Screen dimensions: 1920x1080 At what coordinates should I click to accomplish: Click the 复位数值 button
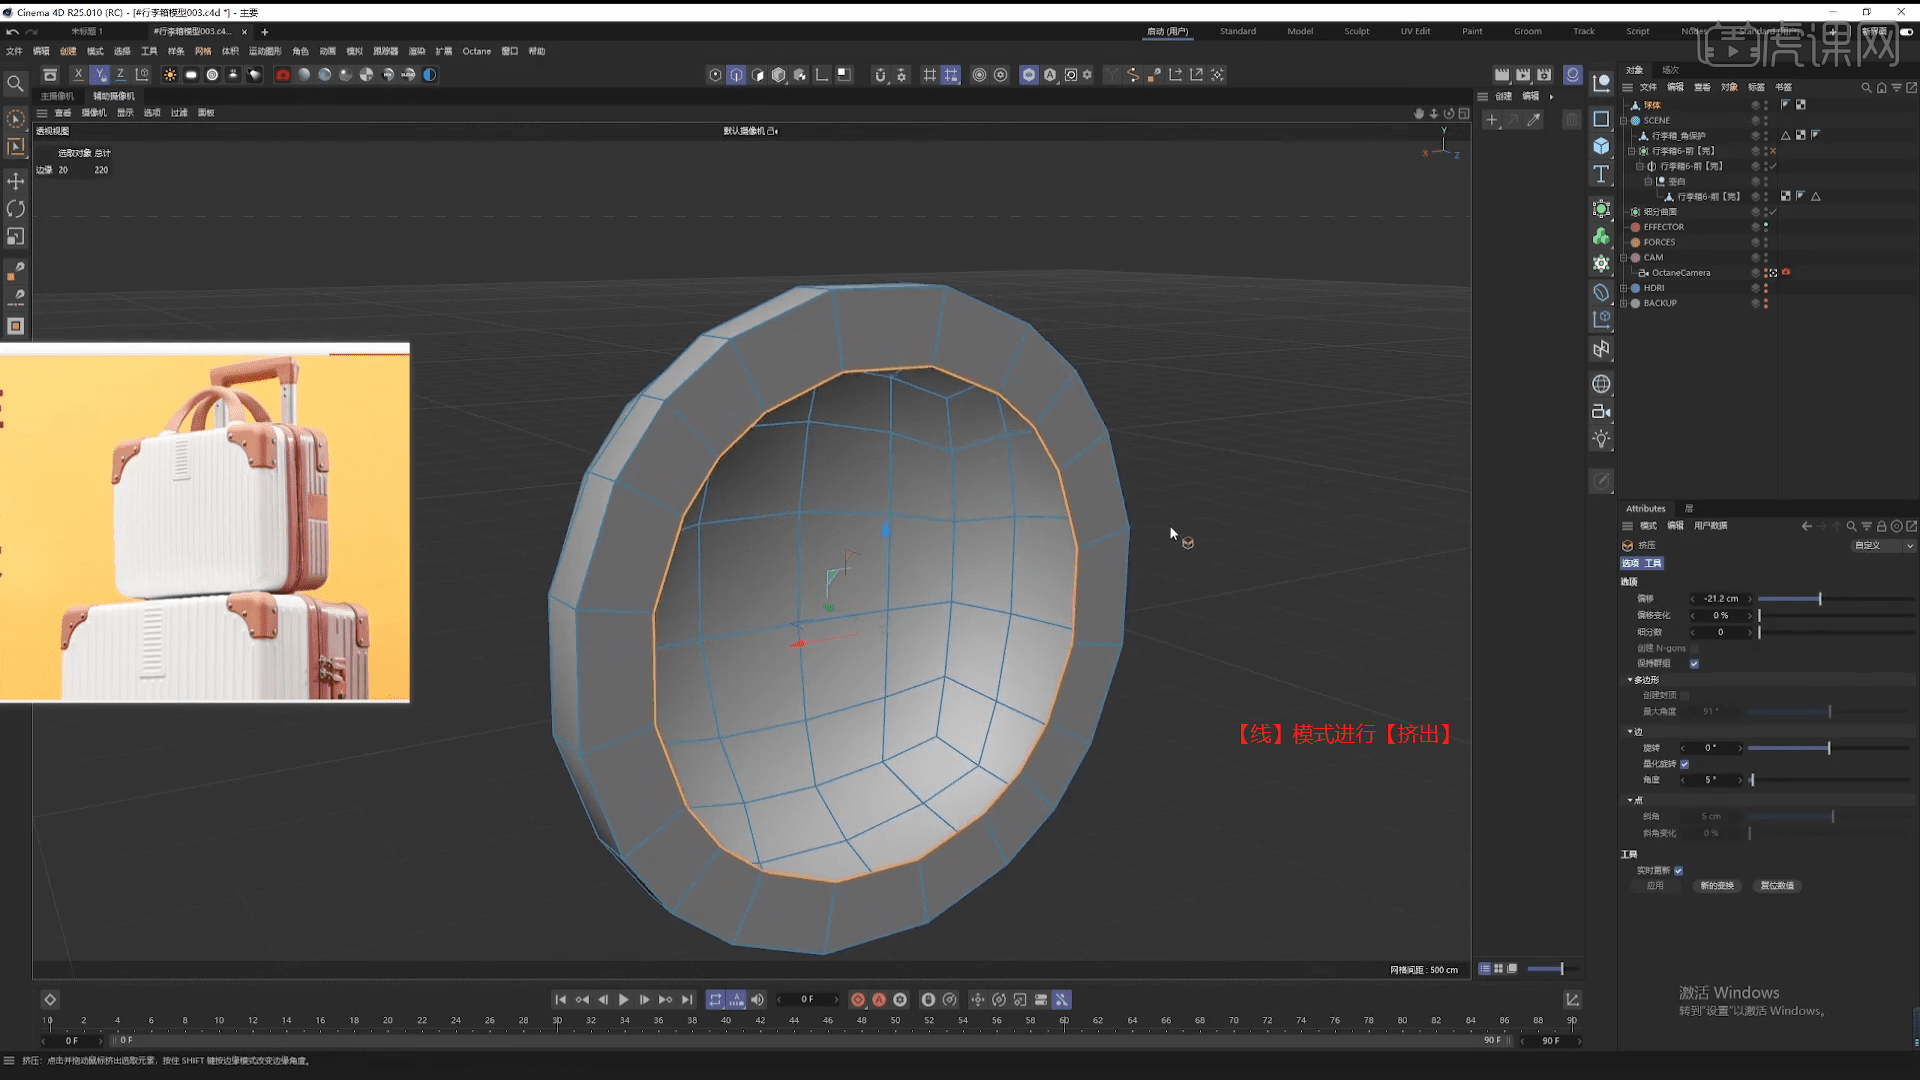[x=1777, y=886]
